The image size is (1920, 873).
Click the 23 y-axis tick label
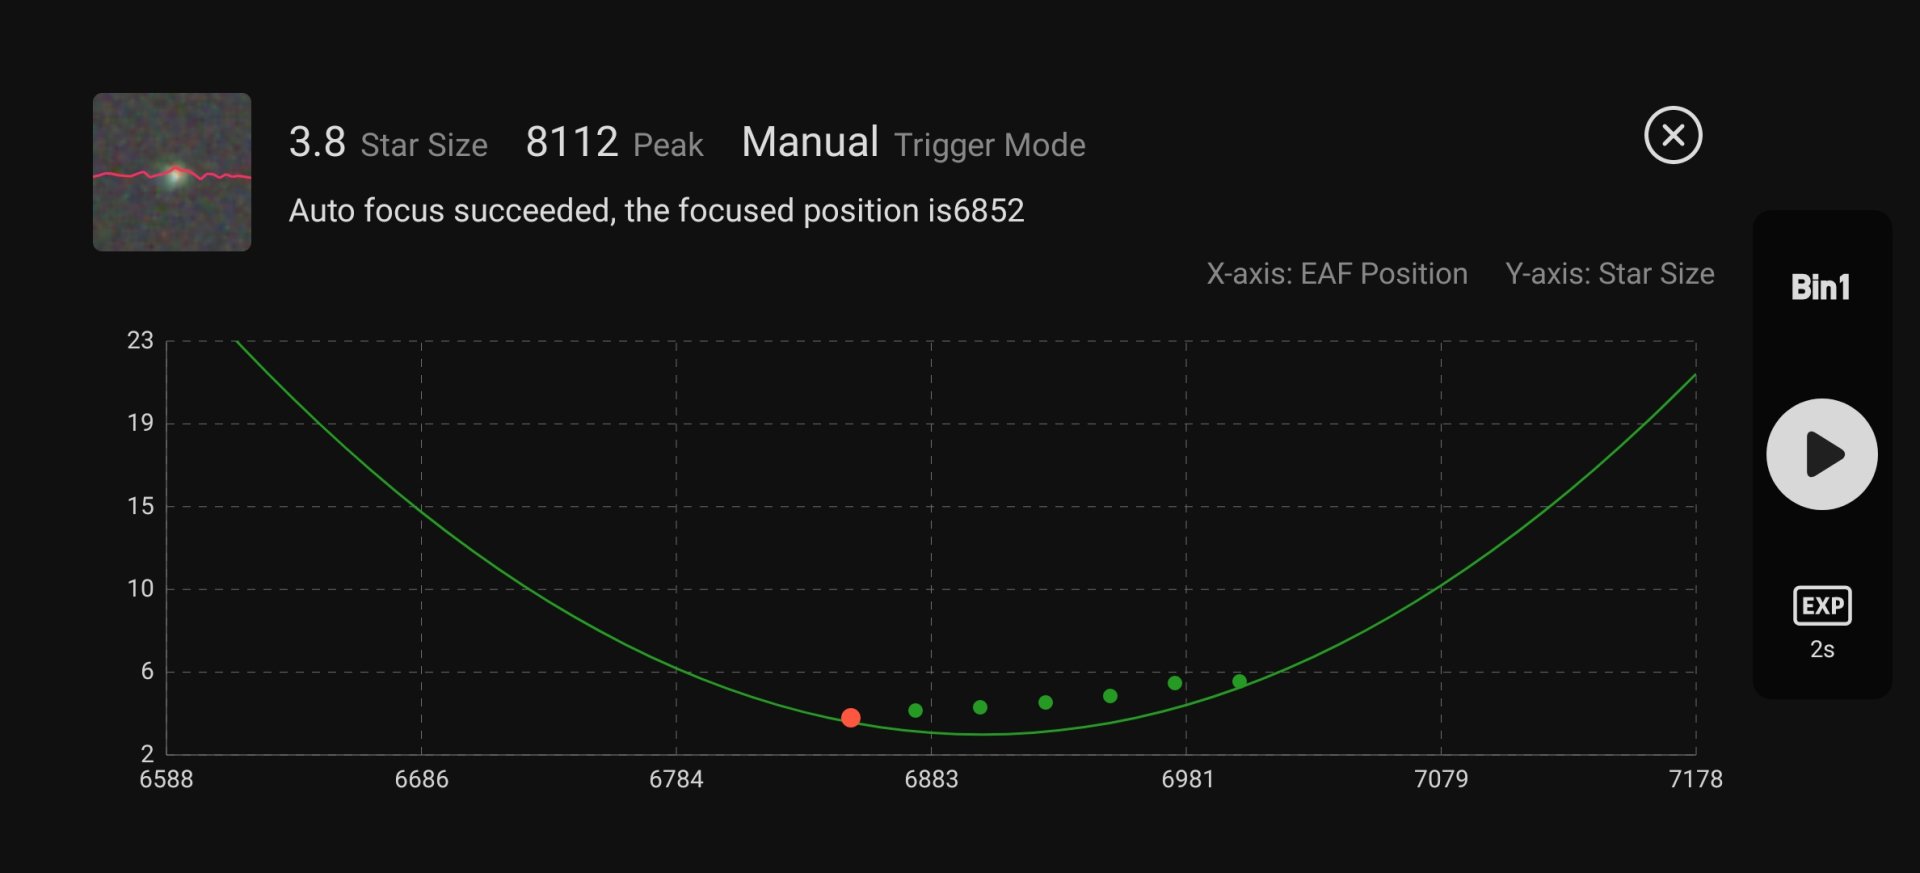(x=140, y=341)
